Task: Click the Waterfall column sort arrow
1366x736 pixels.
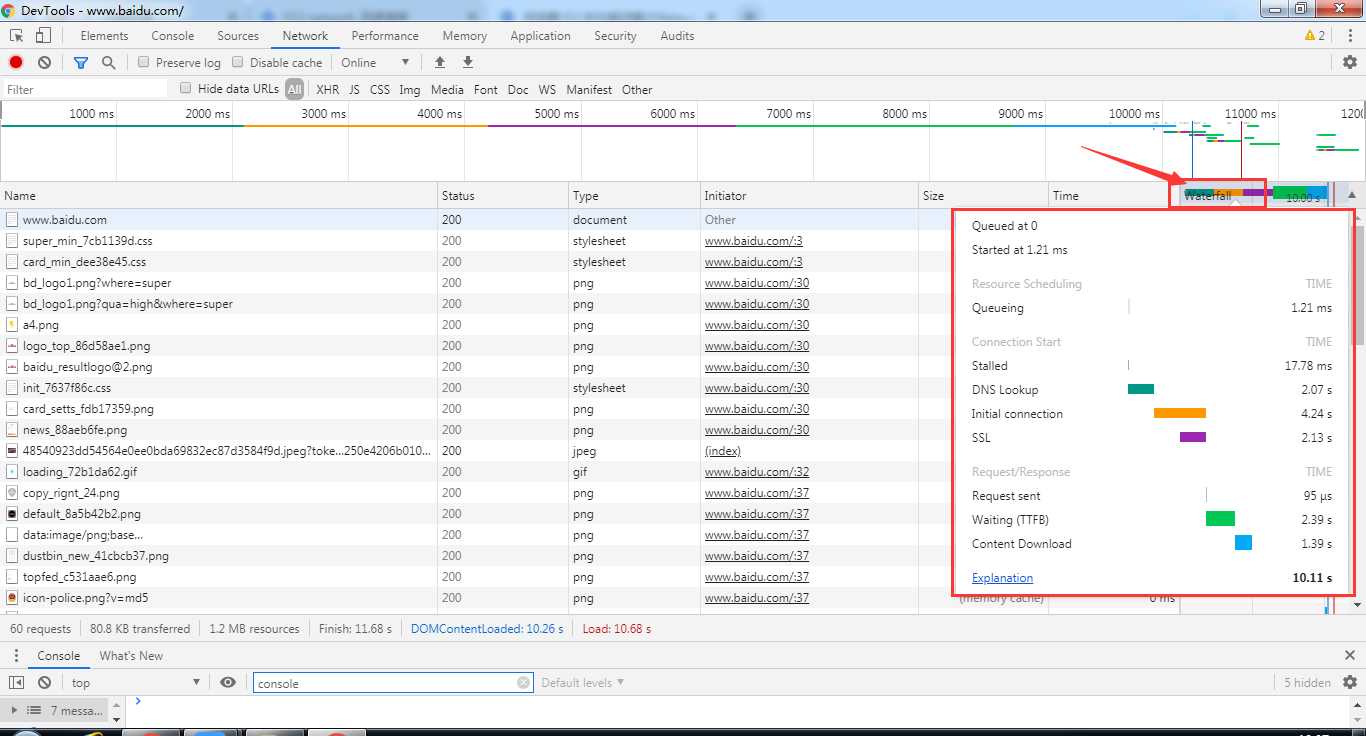Action: coord(1352,195)
